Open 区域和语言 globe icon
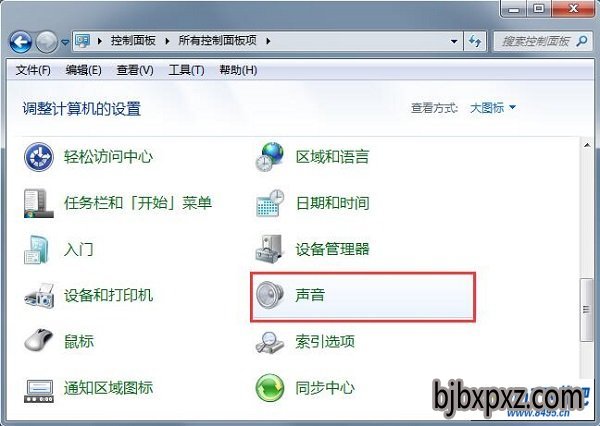 point(270,157)
